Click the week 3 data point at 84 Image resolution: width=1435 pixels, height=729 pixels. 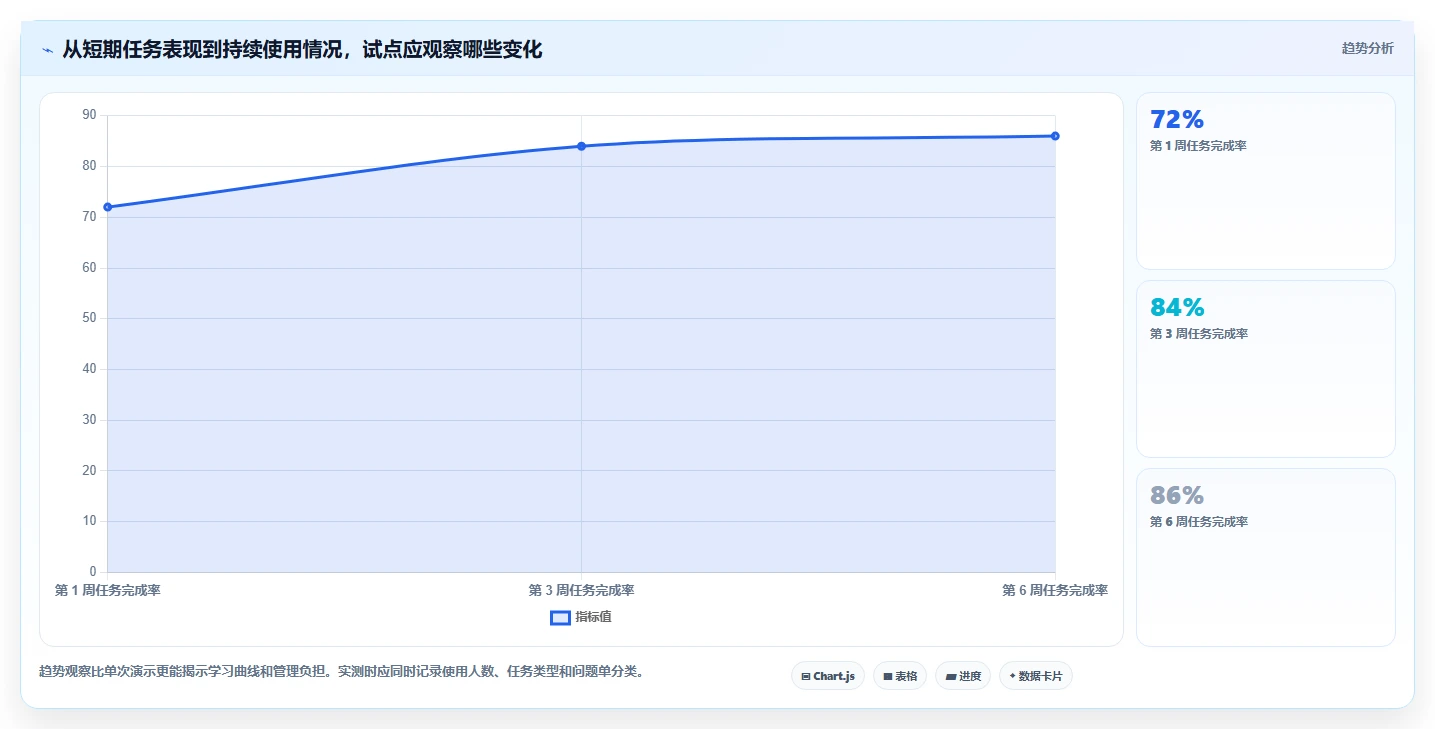(x=581, y=146)
